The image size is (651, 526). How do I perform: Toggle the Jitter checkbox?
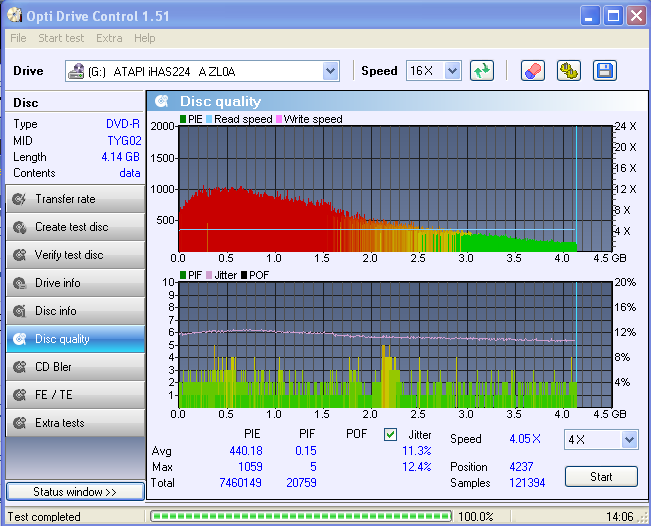point(390,435)
